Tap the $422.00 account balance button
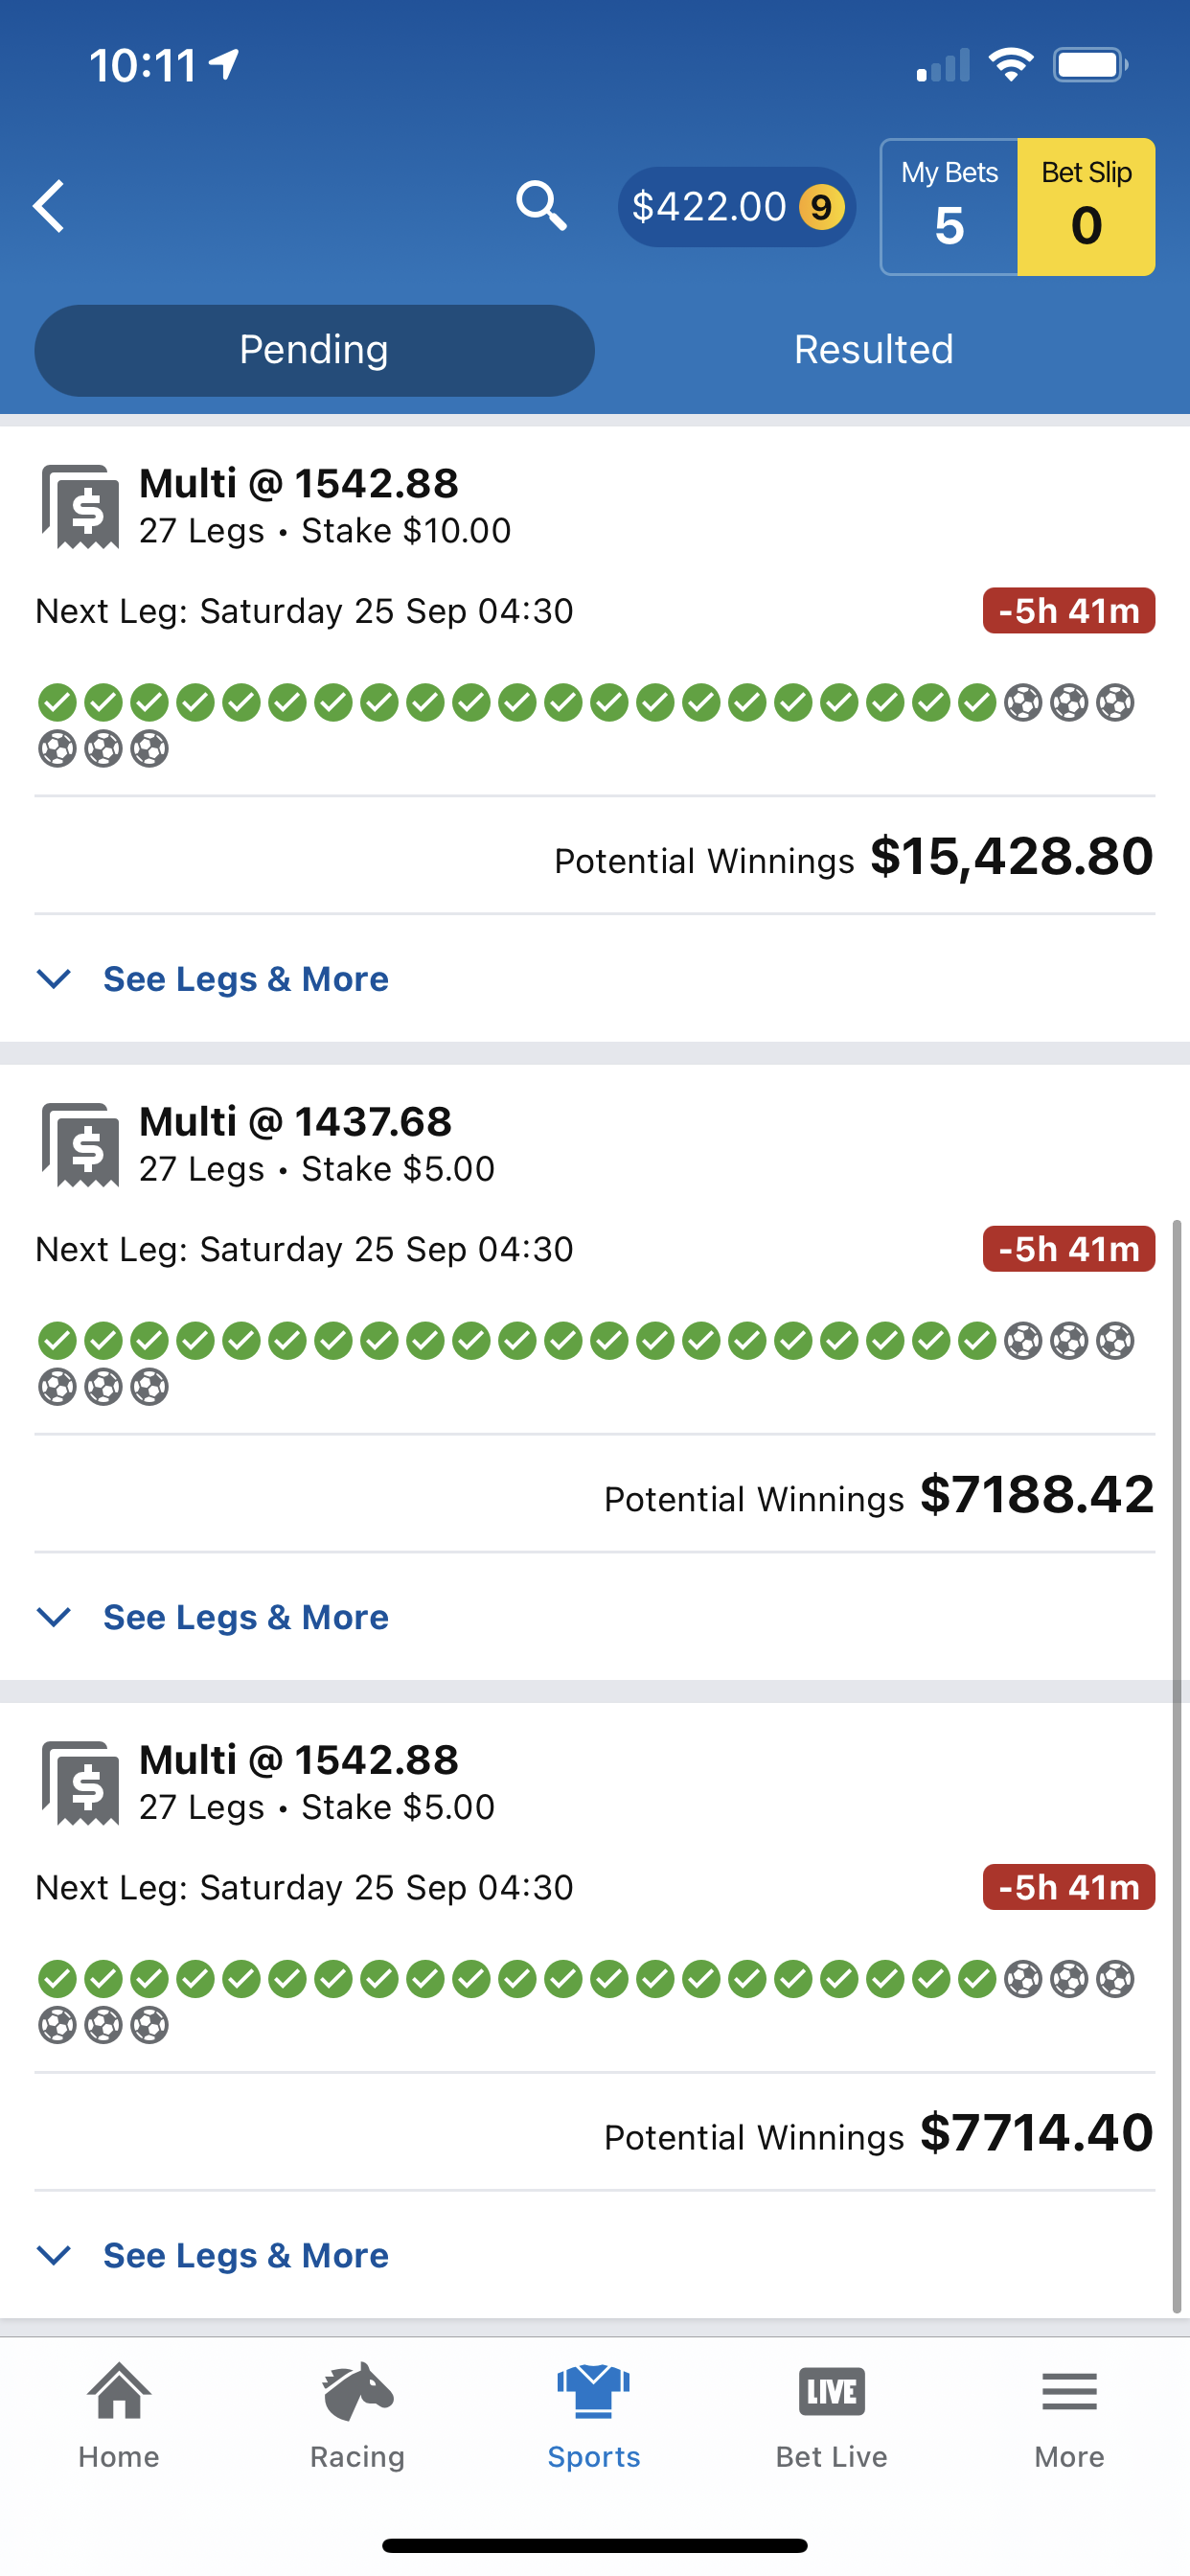The image size is (1190, 2576). pyautogui.click(x=736, y=207)
